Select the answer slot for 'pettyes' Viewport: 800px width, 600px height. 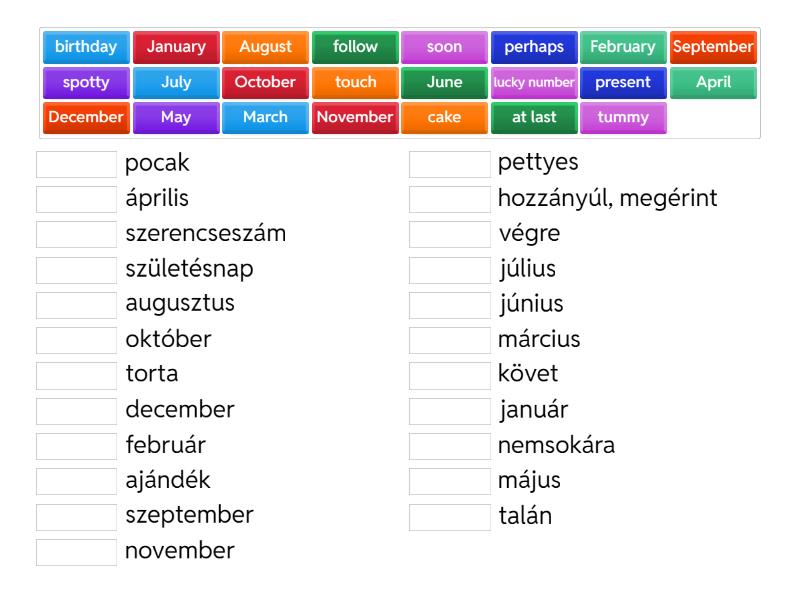449,164
